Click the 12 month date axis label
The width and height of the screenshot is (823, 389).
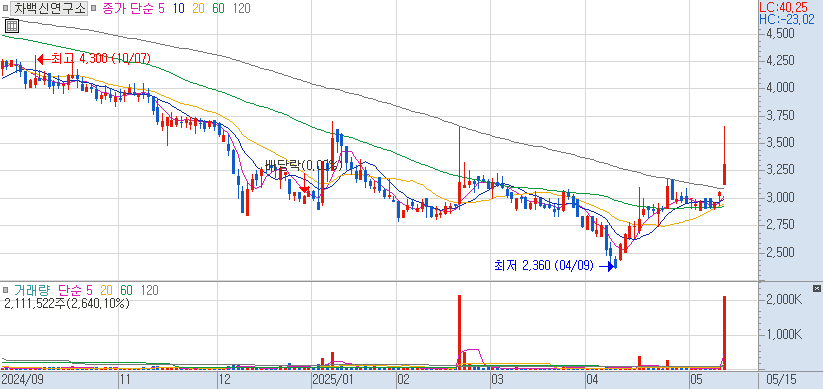225,380
